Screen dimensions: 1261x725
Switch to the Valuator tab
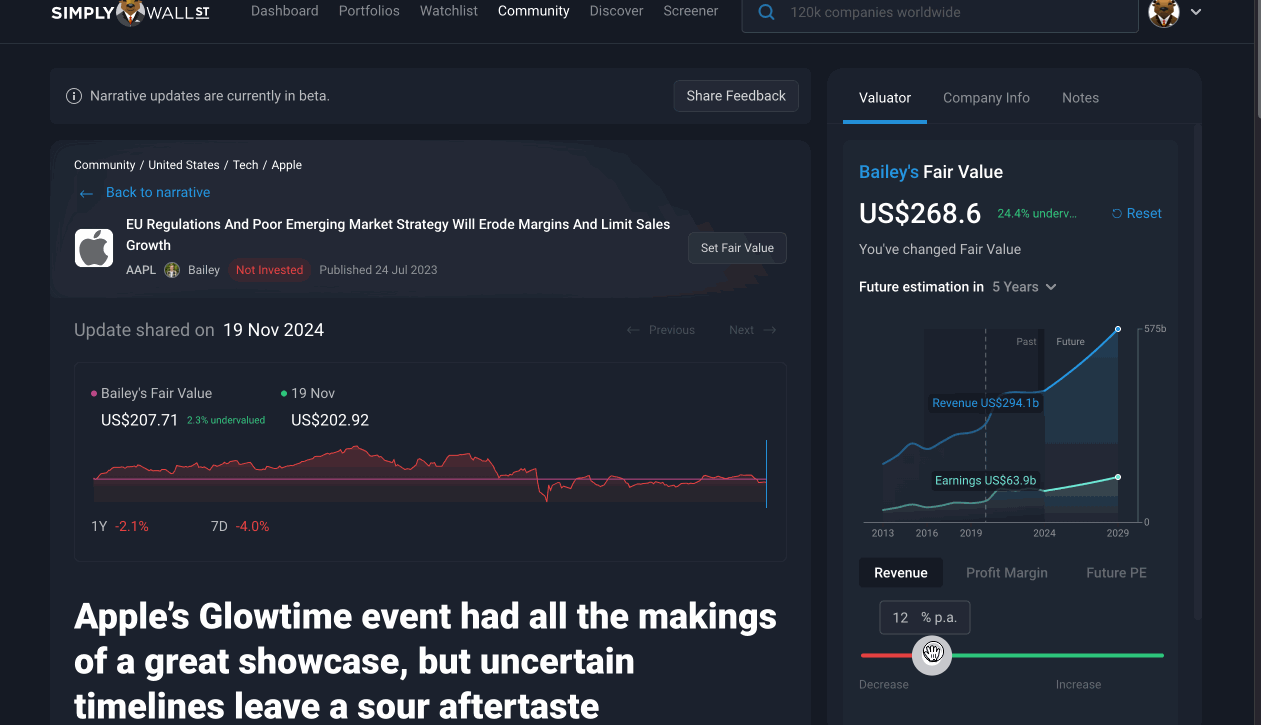(x=885, y=98)
